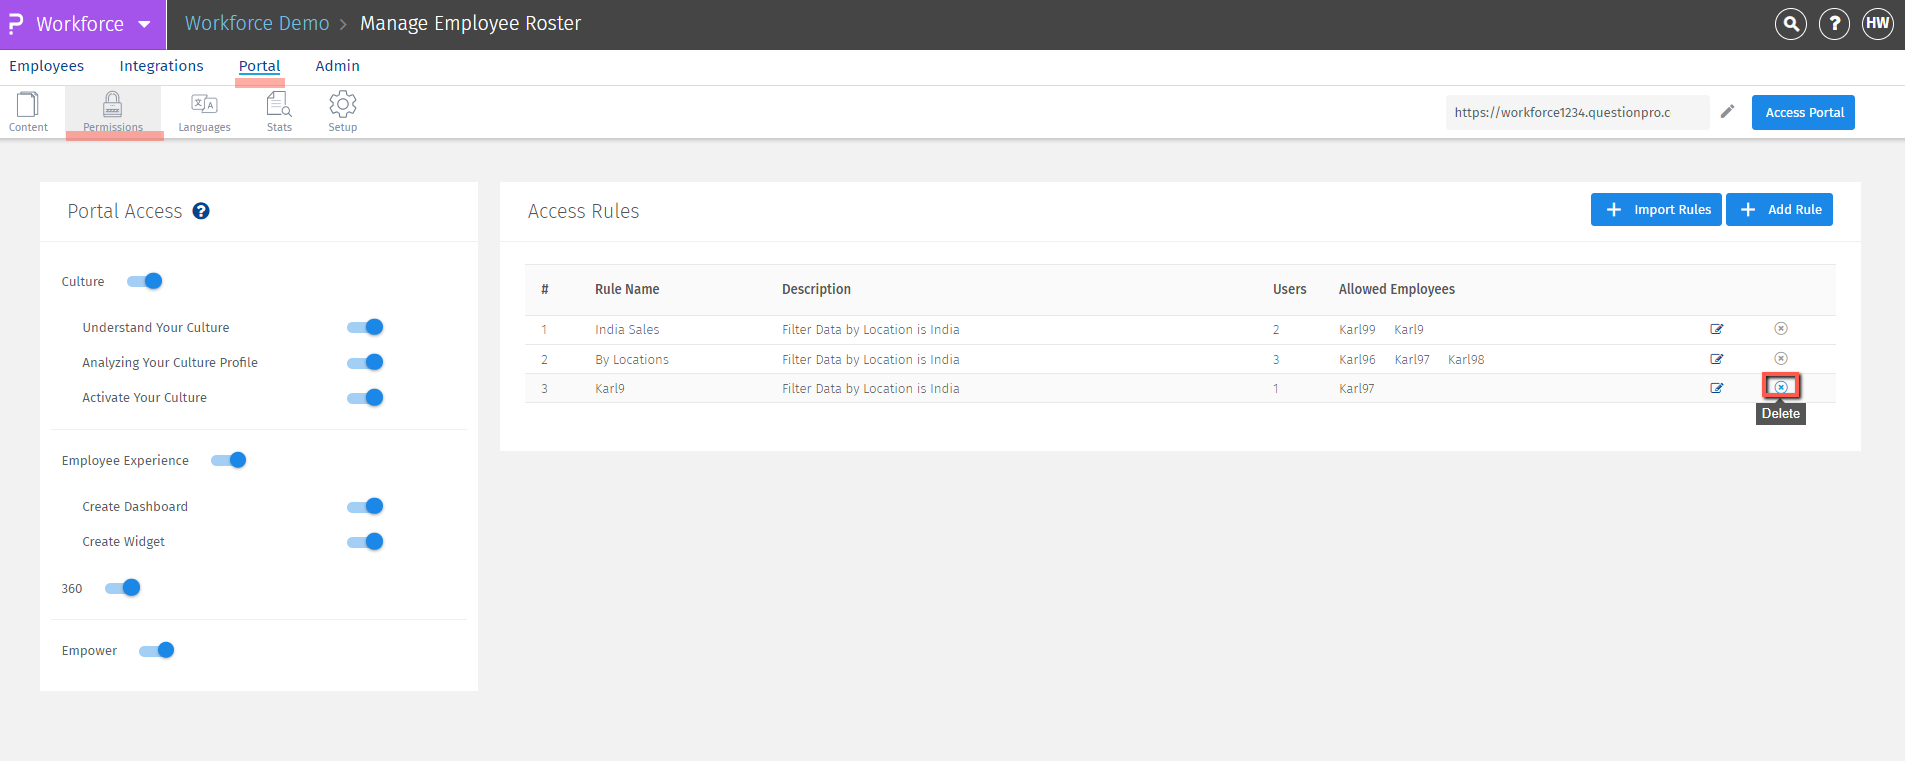Click the Add Rule button

1779,210
